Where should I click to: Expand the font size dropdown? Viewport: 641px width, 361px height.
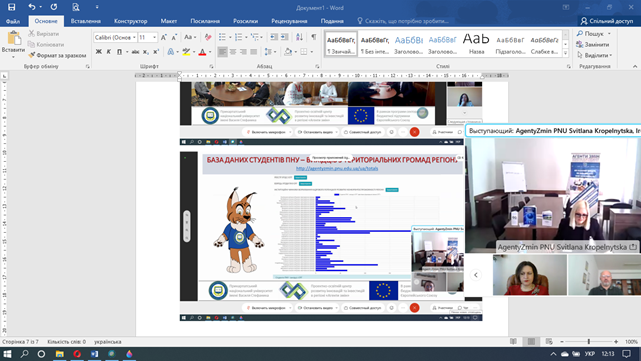point(155,37)
